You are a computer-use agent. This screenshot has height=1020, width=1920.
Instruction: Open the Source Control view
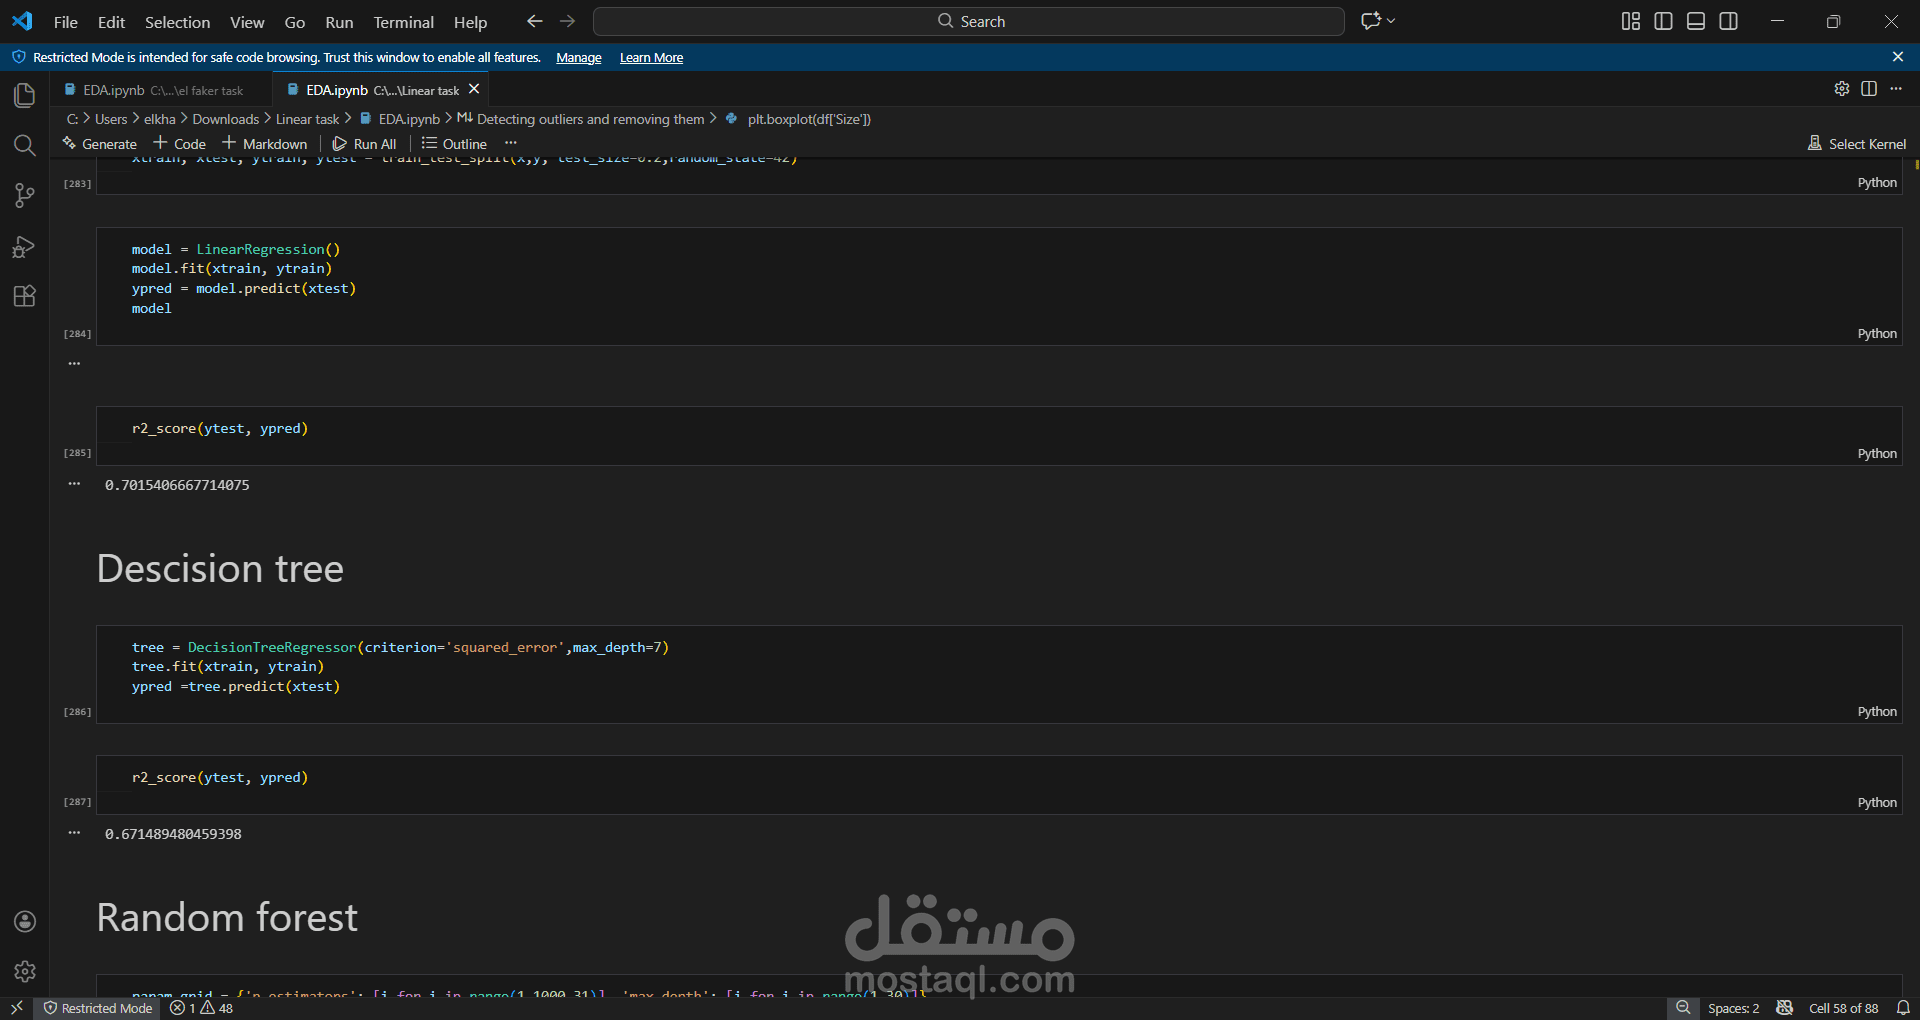(25, 196)
